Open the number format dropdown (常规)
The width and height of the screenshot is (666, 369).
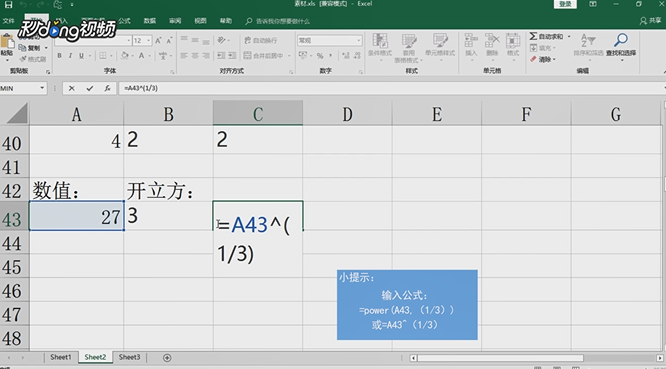coord(359,40)
